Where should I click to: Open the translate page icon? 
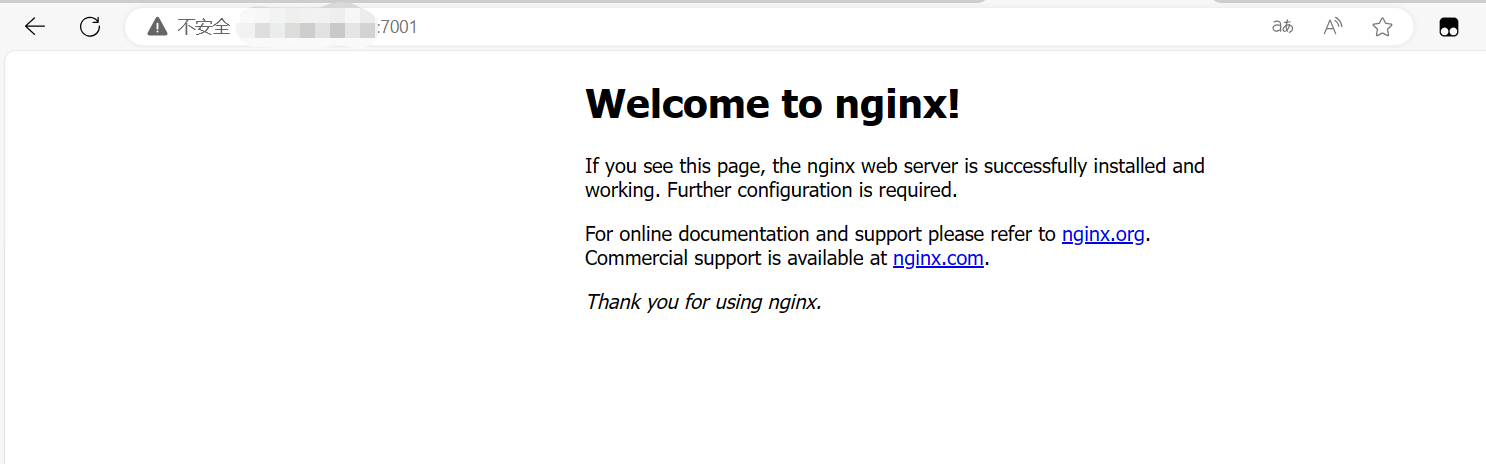click(x=1282, y=27)
